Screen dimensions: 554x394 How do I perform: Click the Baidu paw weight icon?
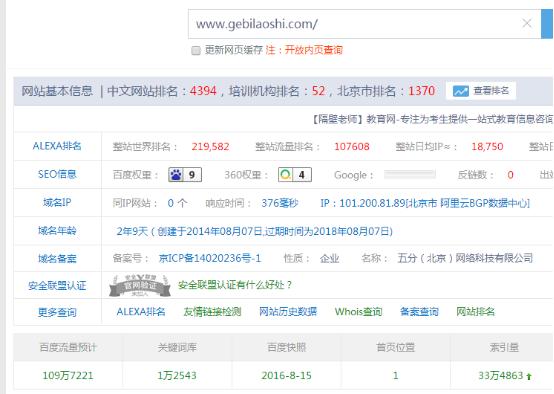coord(176,175)
